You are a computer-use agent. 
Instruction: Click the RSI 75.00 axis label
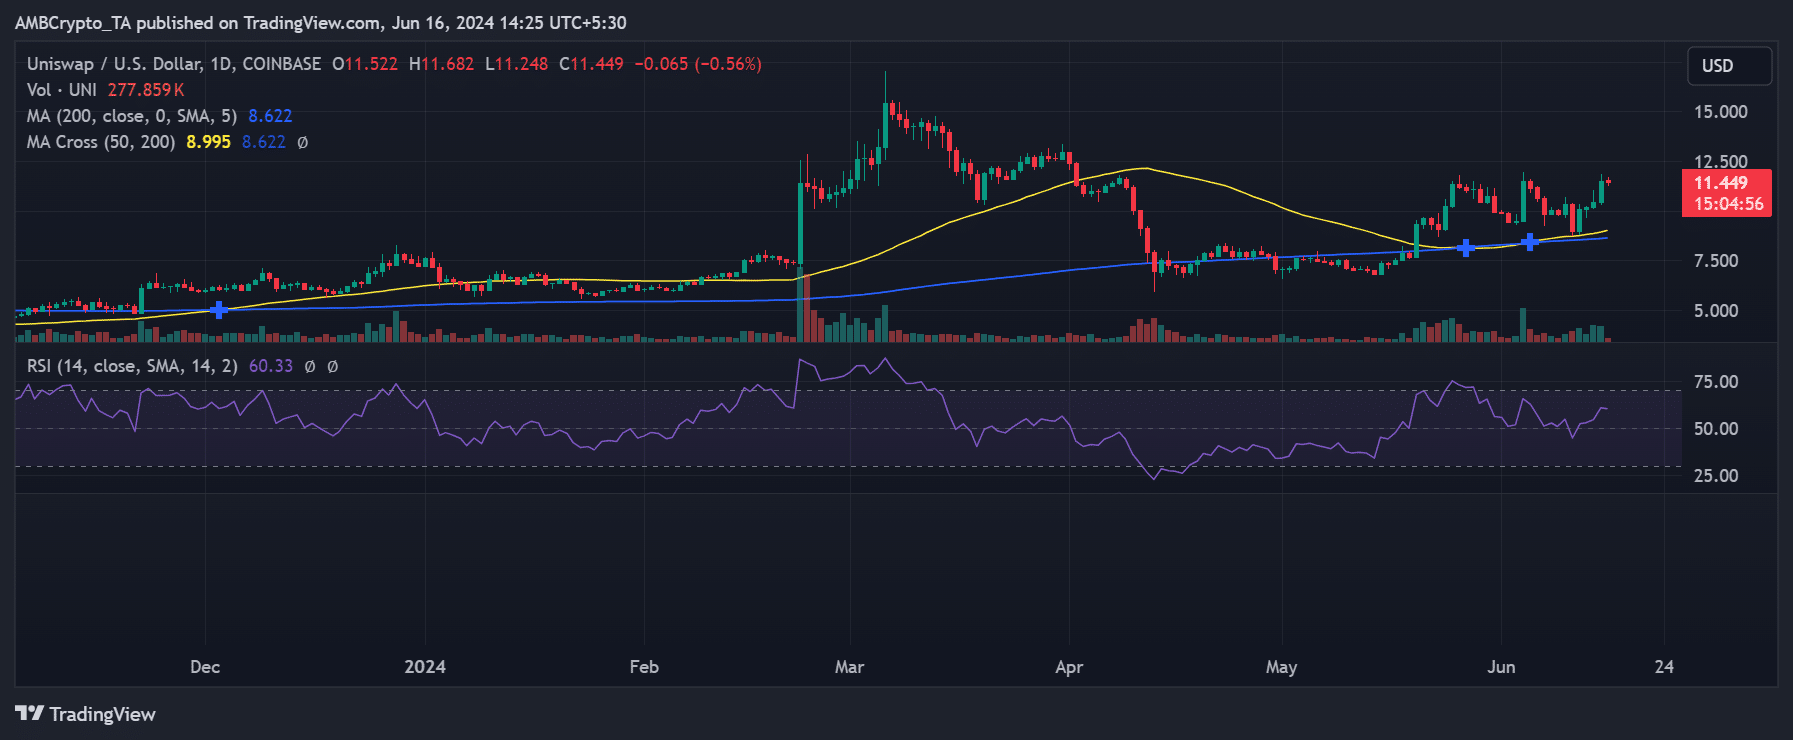pos(1716,382)
